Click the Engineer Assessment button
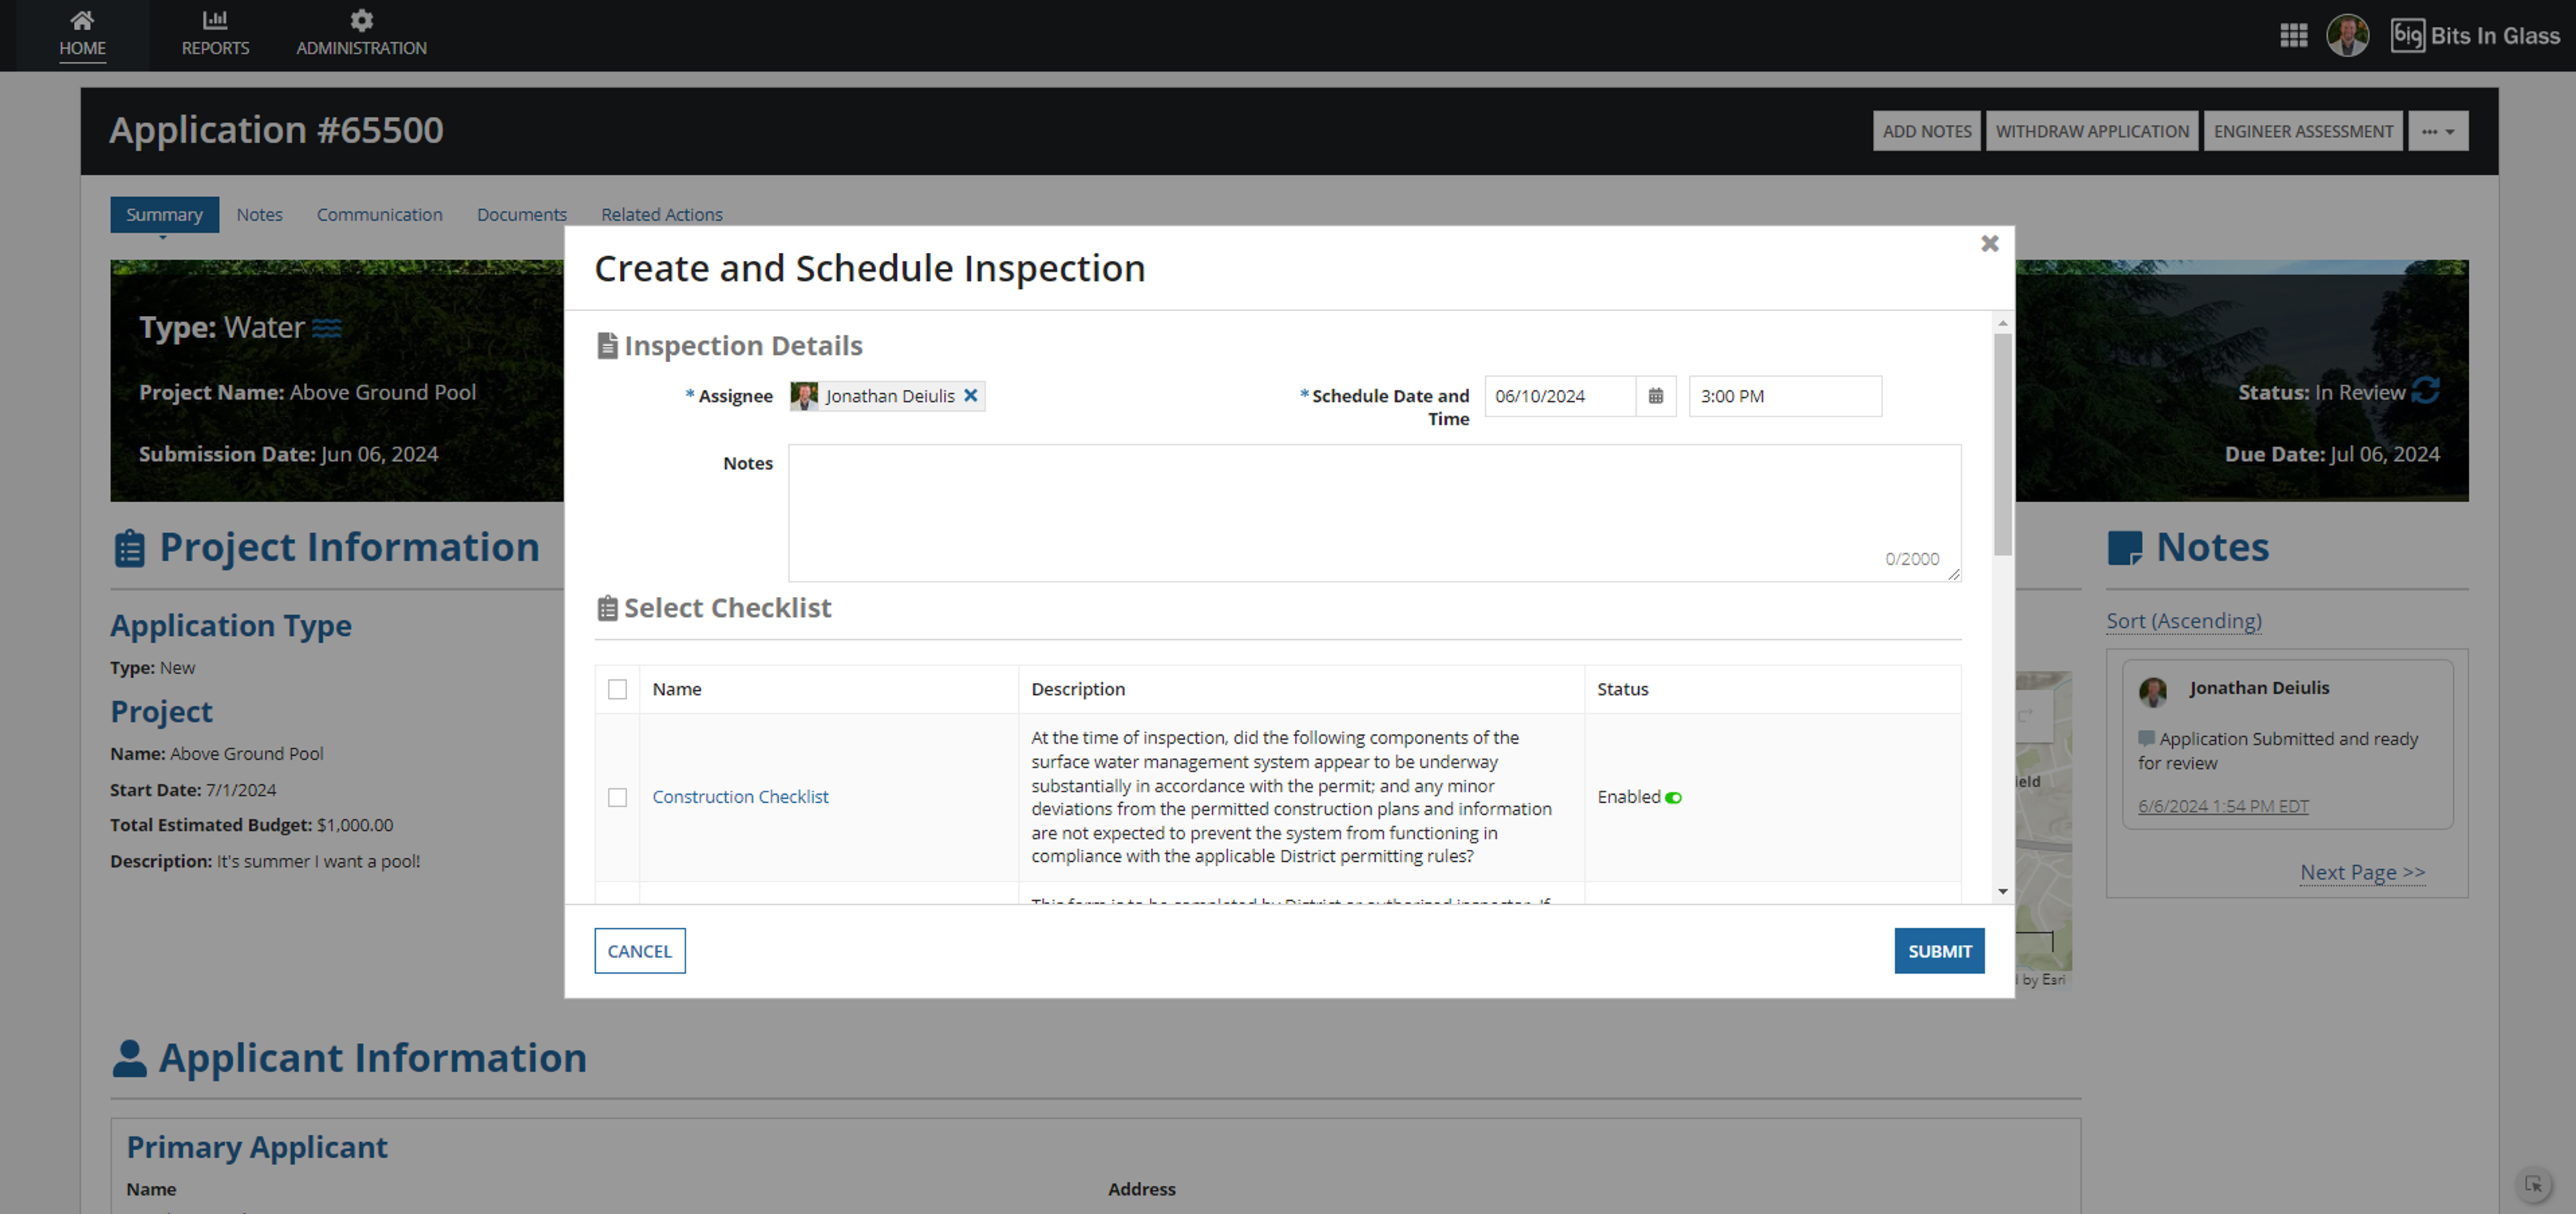The width and height of the screenshot is (2576, 1214). click(x=2303, y=132)
